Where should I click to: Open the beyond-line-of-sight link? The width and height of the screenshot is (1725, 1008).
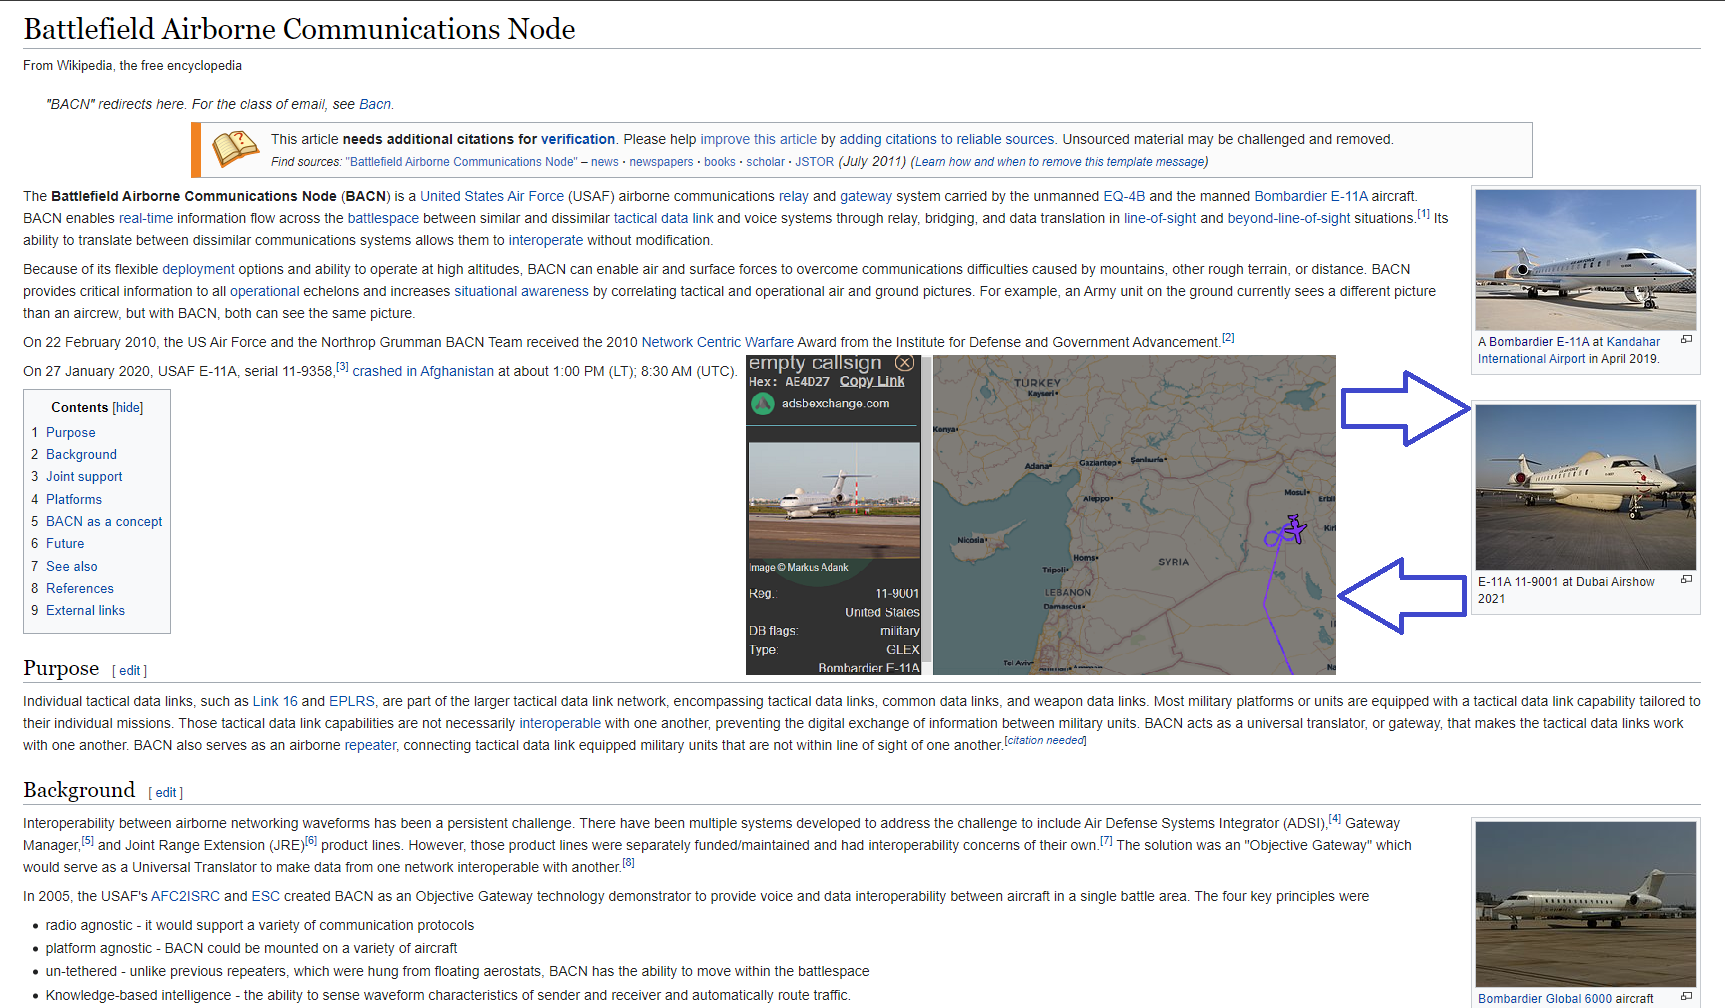[x=1288, y=219]
